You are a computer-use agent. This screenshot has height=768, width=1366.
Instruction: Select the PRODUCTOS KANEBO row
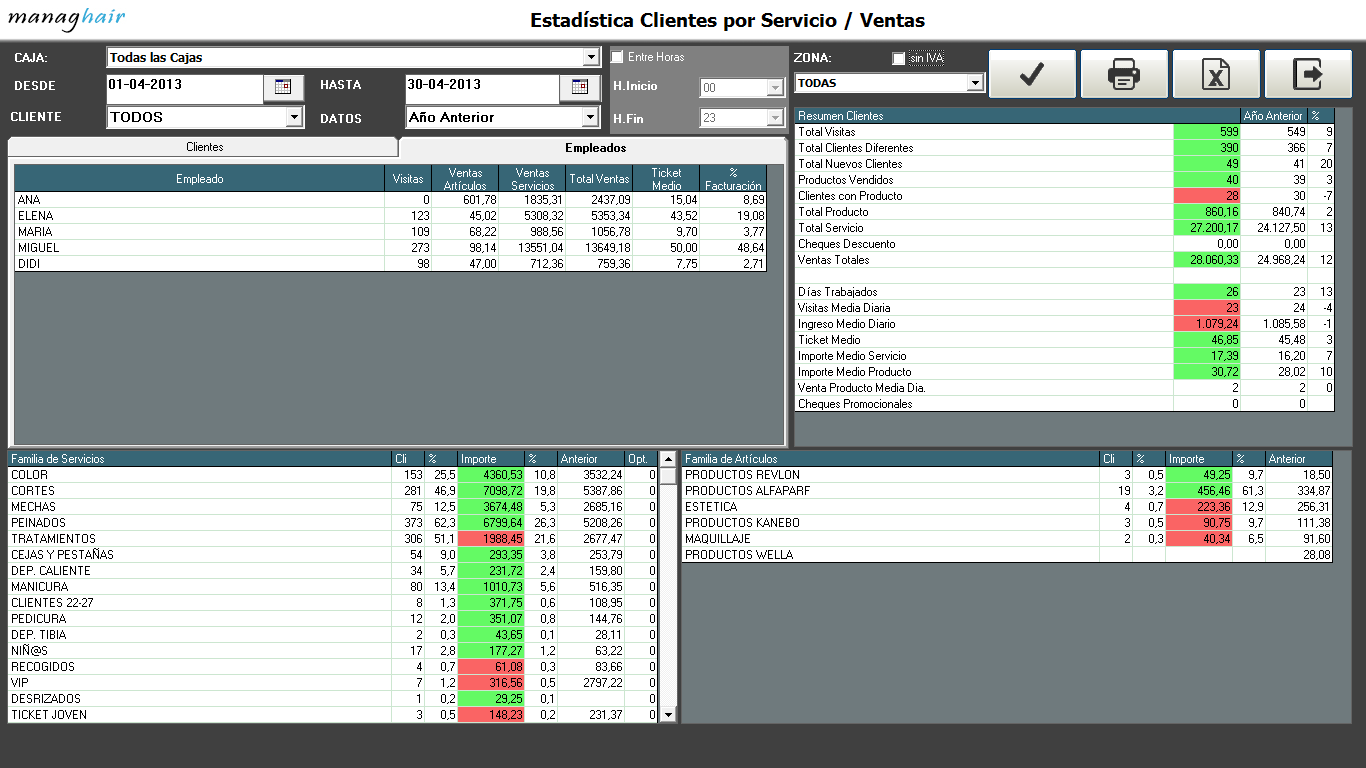[x=1008, y=523]
